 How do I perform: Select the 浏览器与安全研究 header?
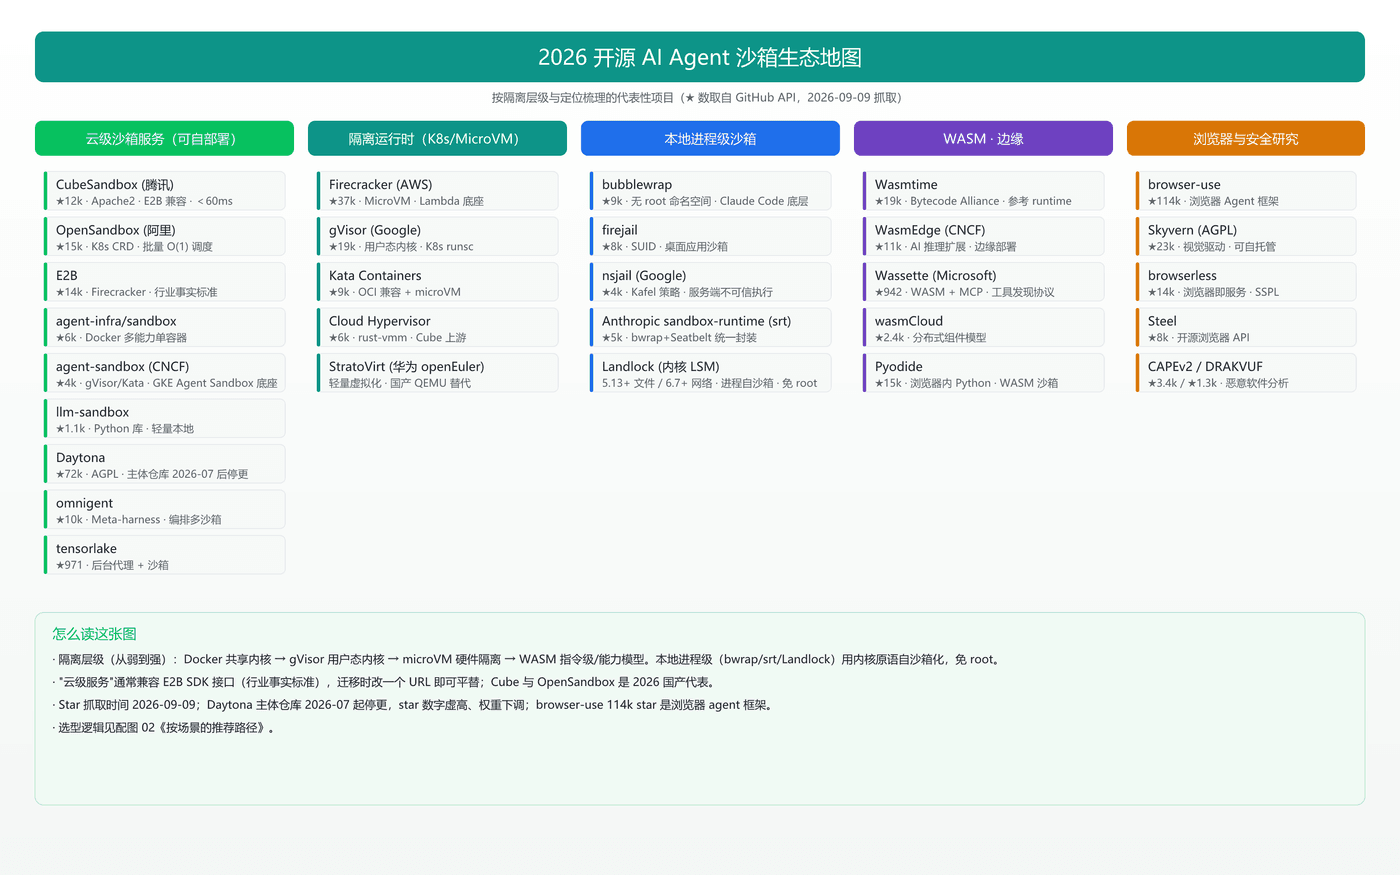click(1246, 138)
